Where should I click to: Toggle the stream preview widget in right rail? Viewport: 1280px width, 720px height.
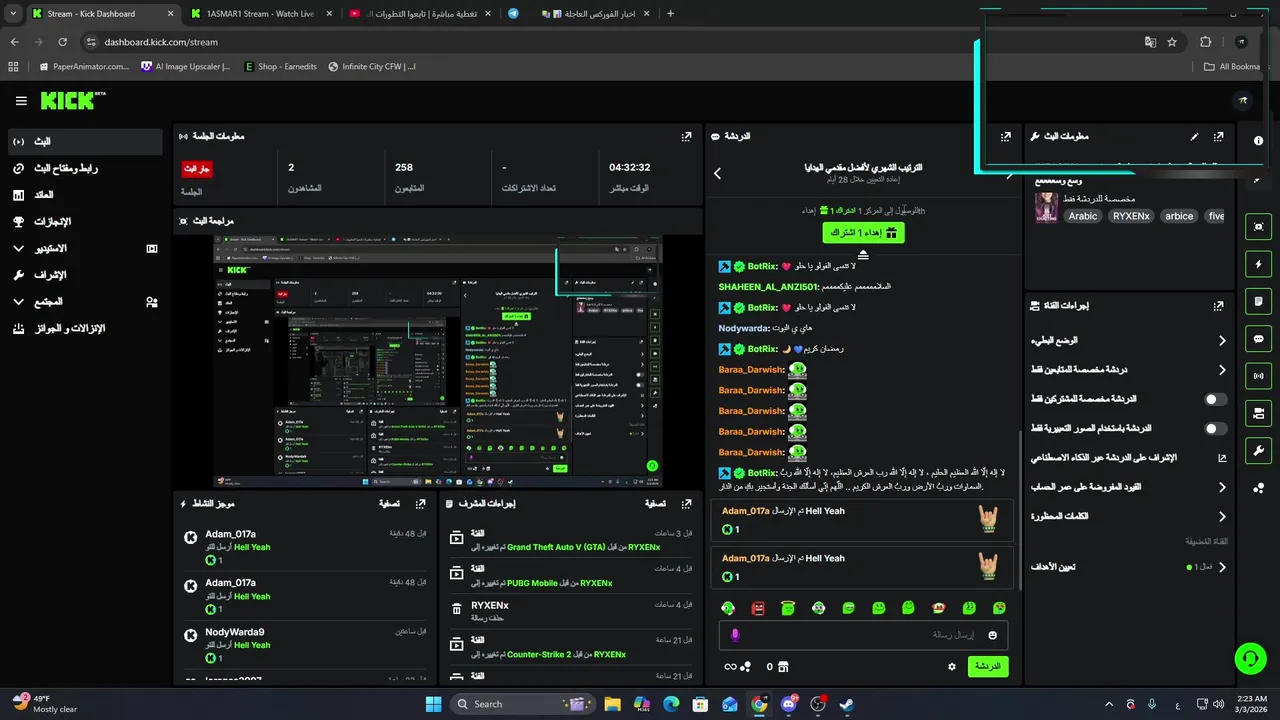1258,227
